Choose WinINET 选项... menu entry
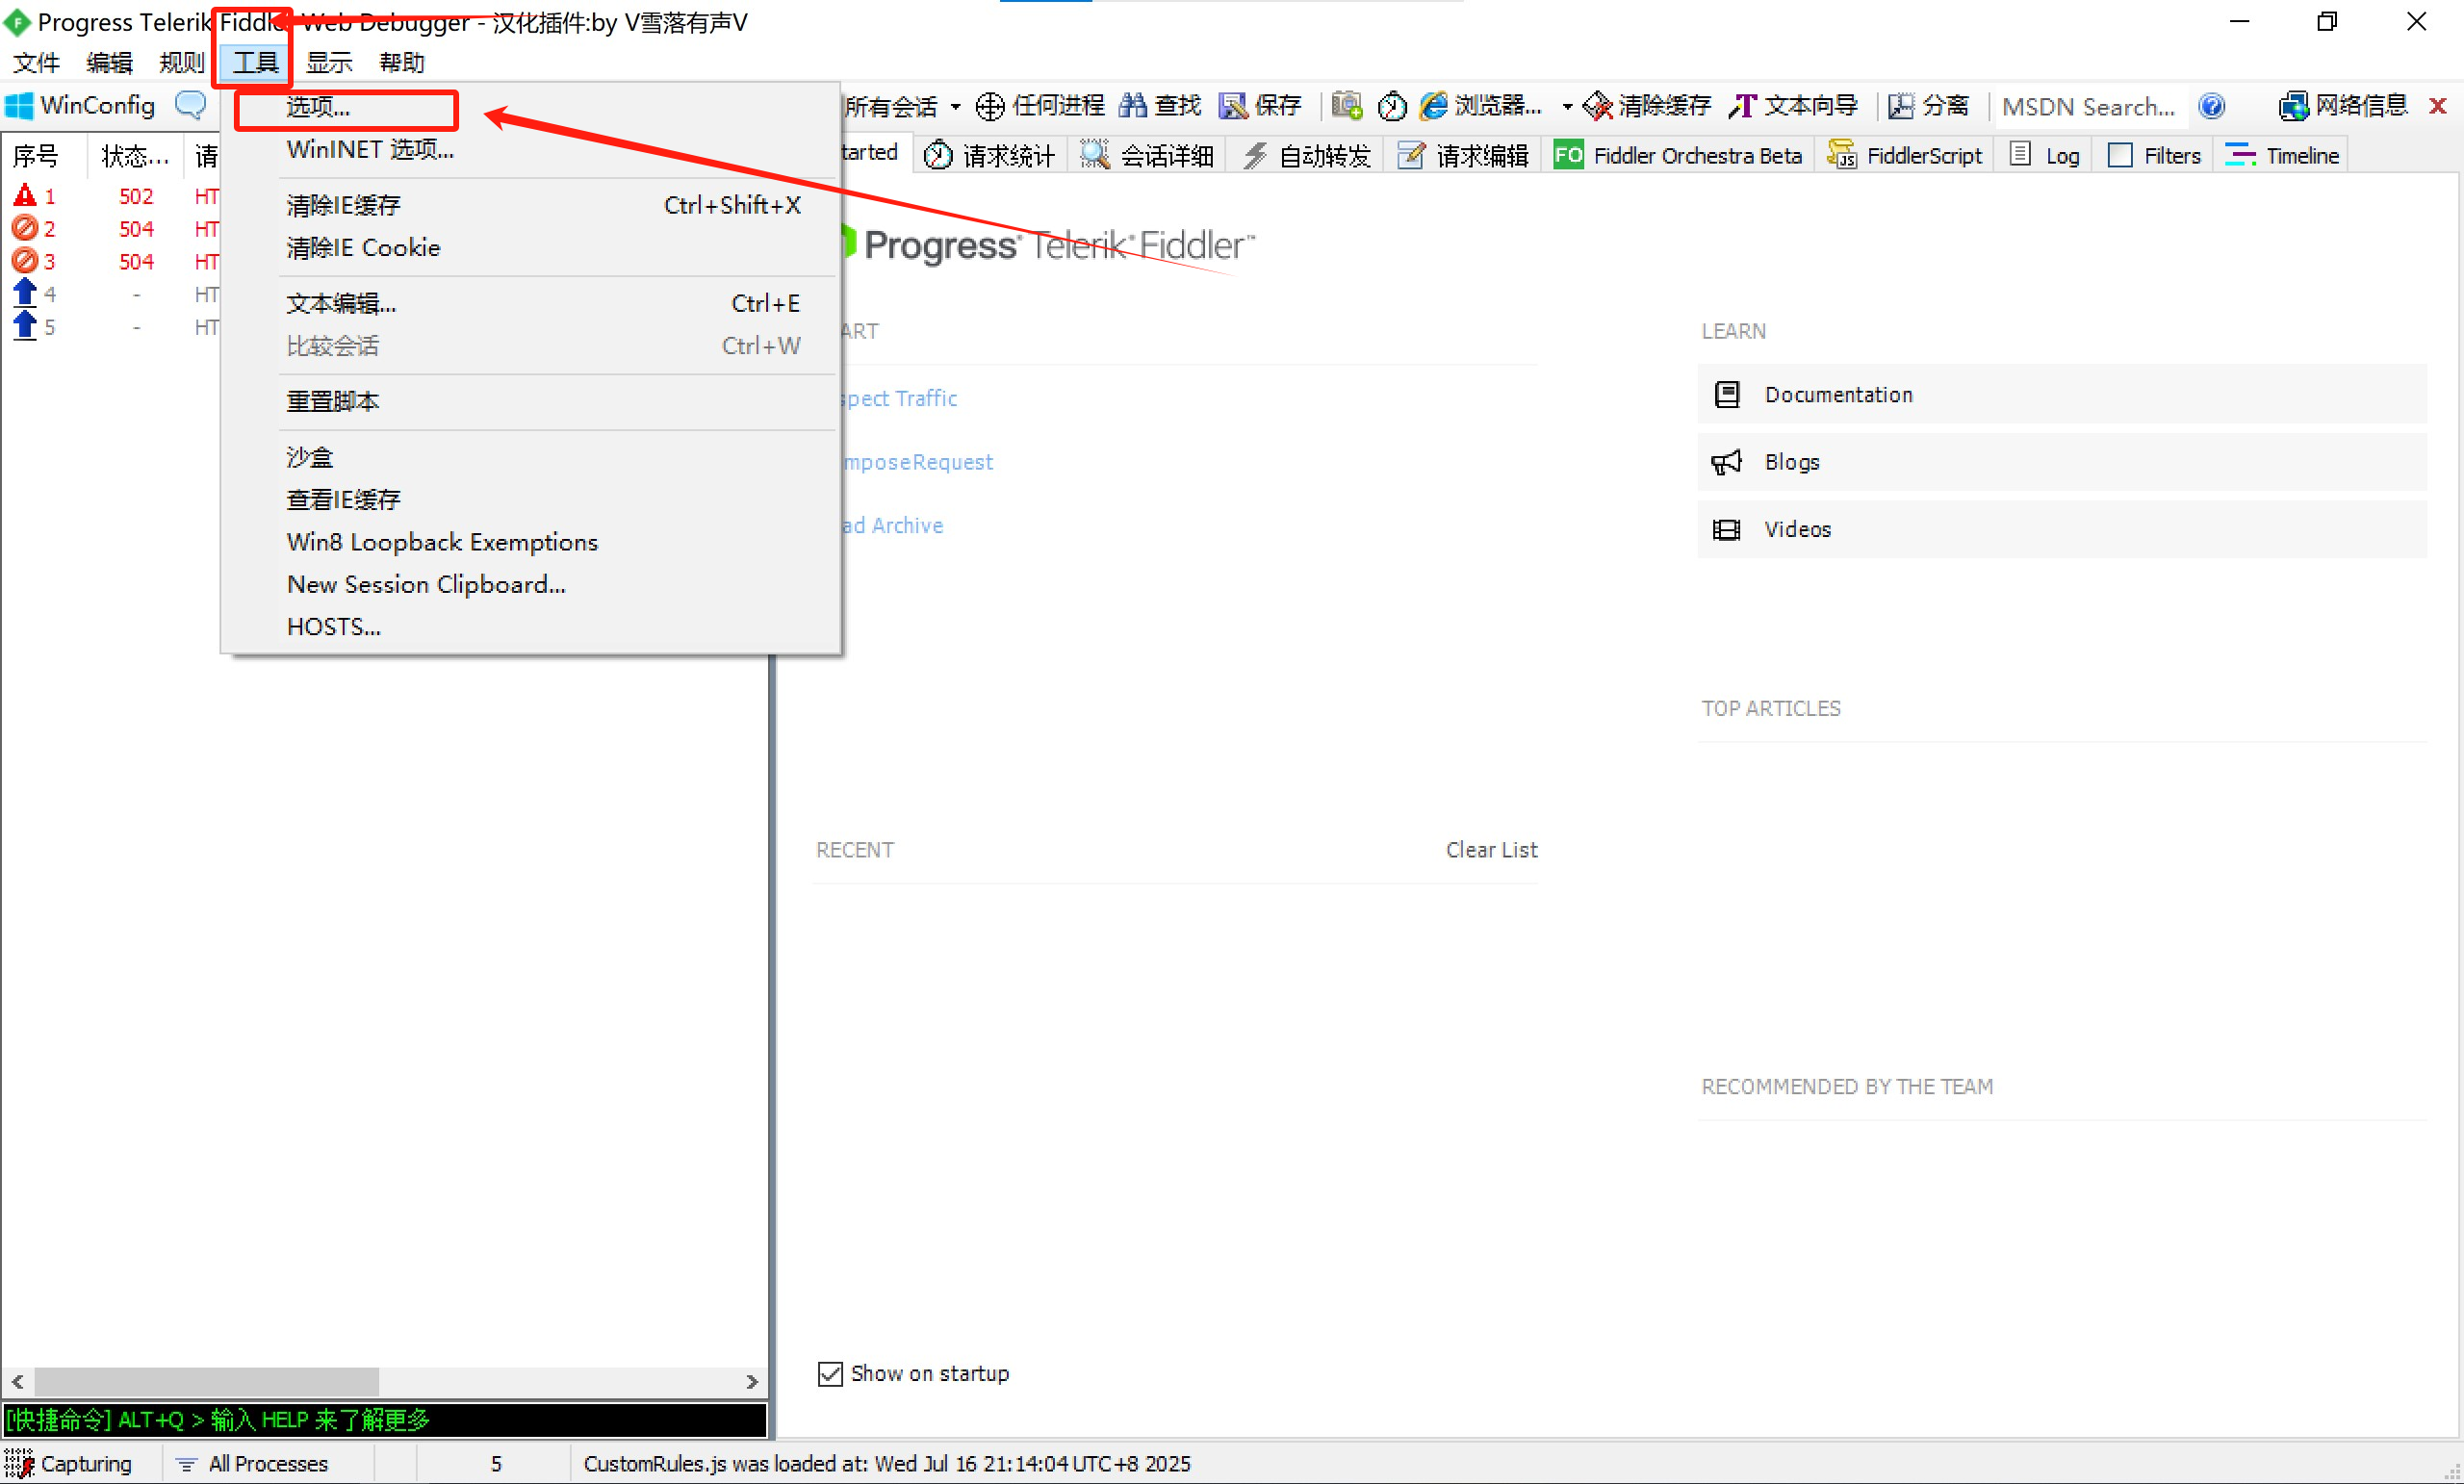This screenshot has height=1484, width=2464. [530, 150]
